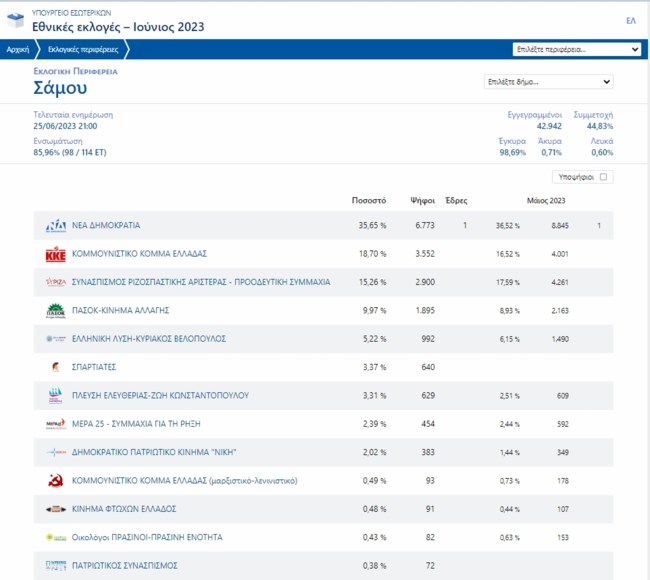
Task: Click the 2.900 votes value
Action: (x=425, y=282)
